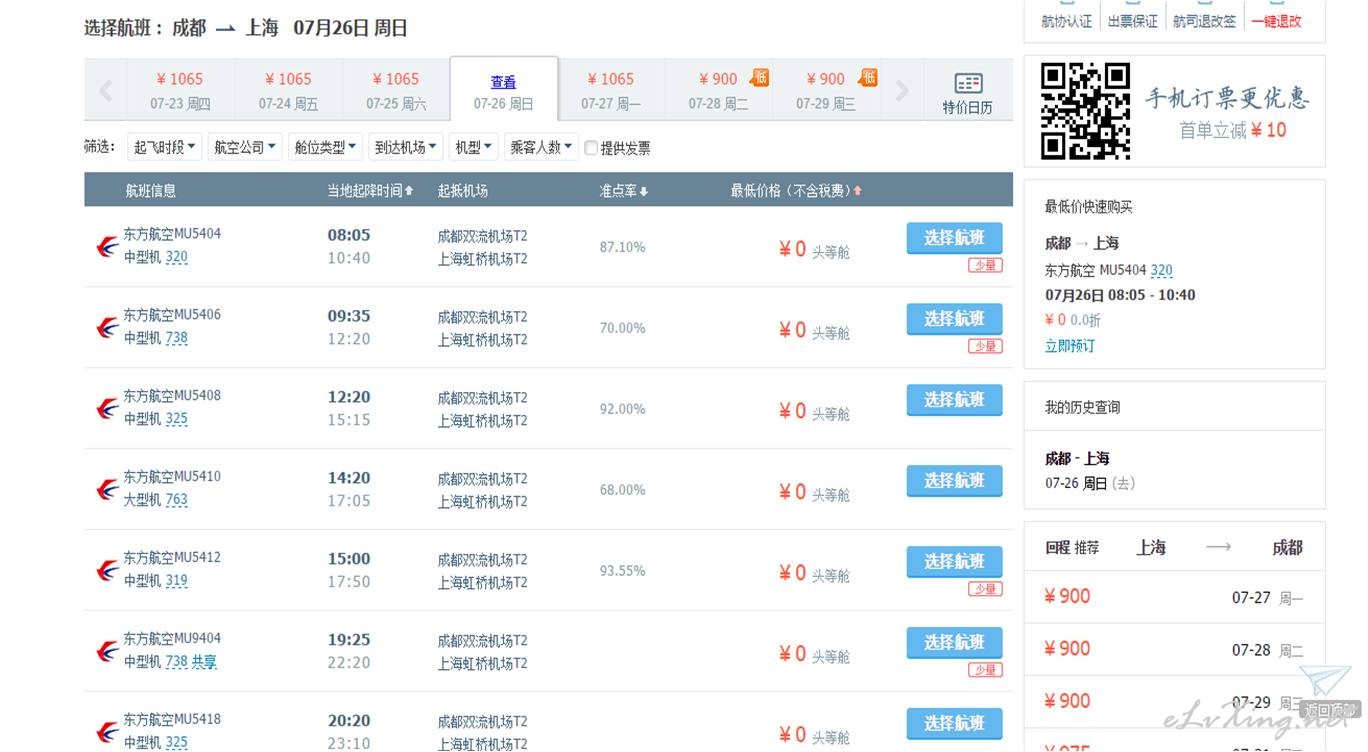Select the 07-24 周五 date tab

[x=288, y=90]
